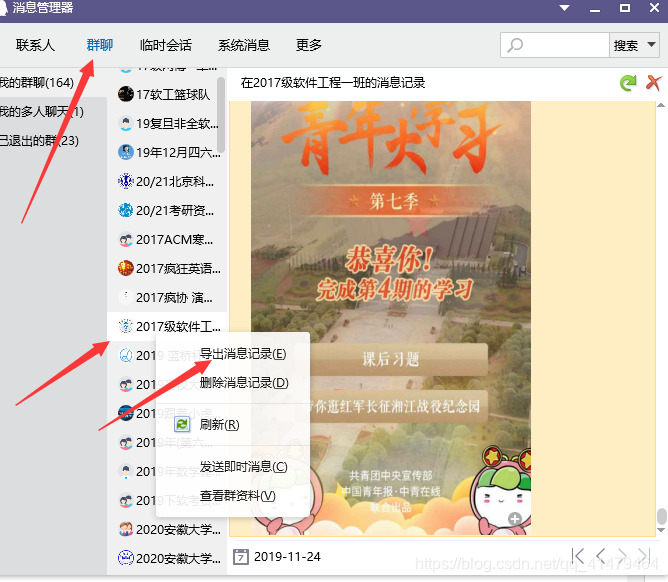Click avatar of 17软工篮球队 group
Screen dimensions: 668x582
(126, 94)
